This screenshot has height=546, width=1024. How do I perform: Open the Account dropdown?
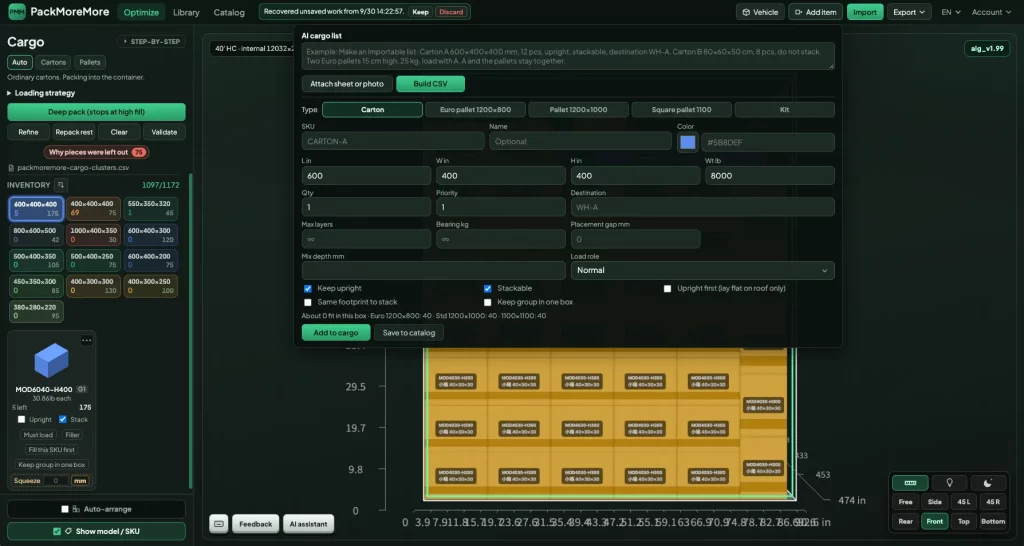pyautogui.click(x=990, y=12)
